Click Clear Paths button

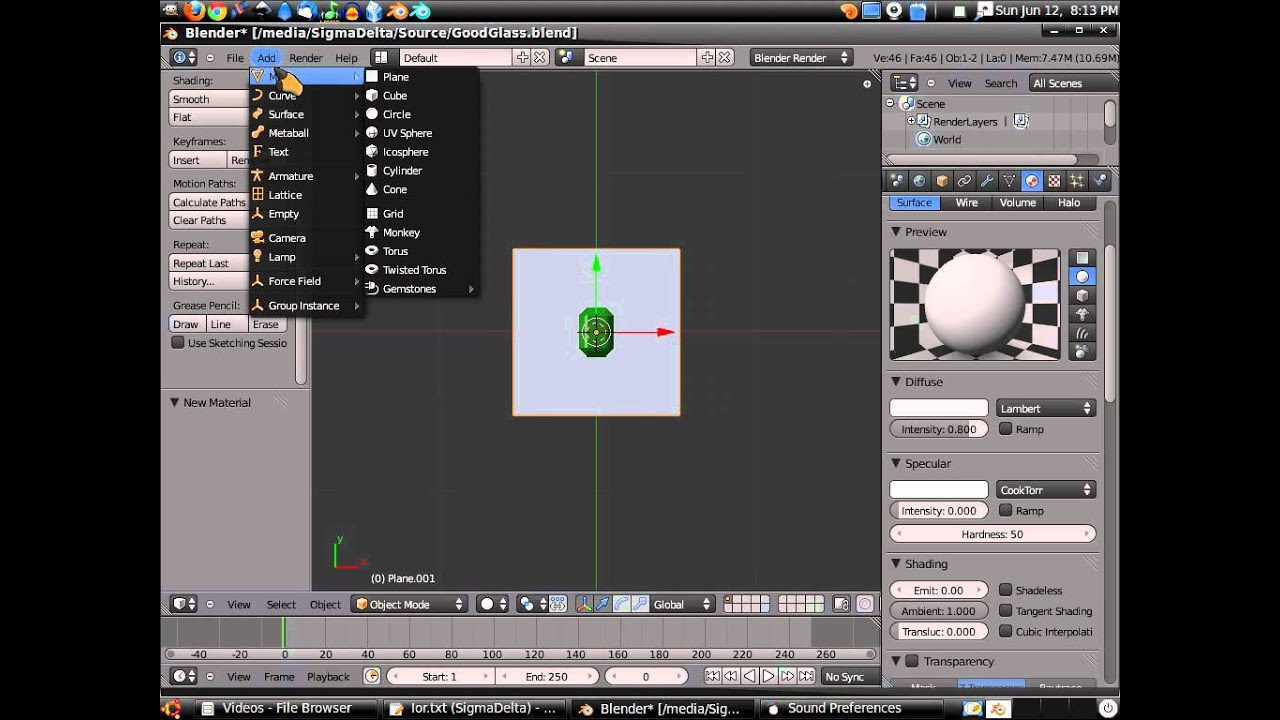pos(209,220)
